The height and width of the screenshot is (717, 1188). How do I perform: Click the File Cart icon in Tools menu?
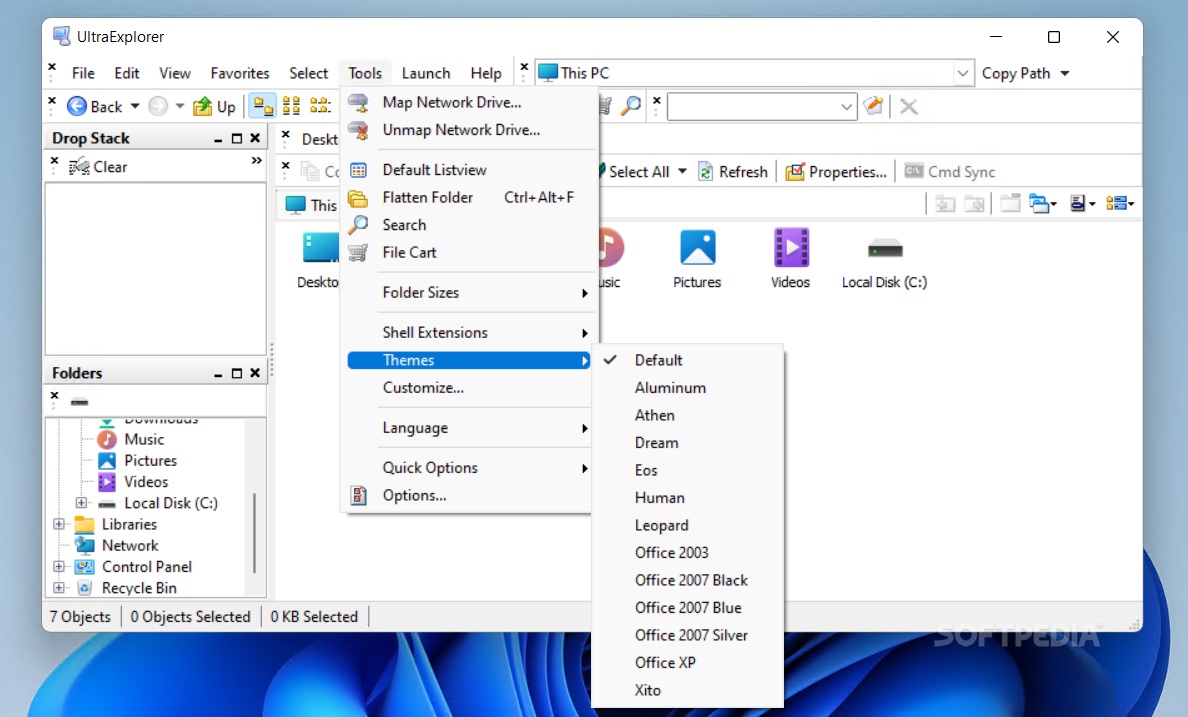click(x=358, y=252)
